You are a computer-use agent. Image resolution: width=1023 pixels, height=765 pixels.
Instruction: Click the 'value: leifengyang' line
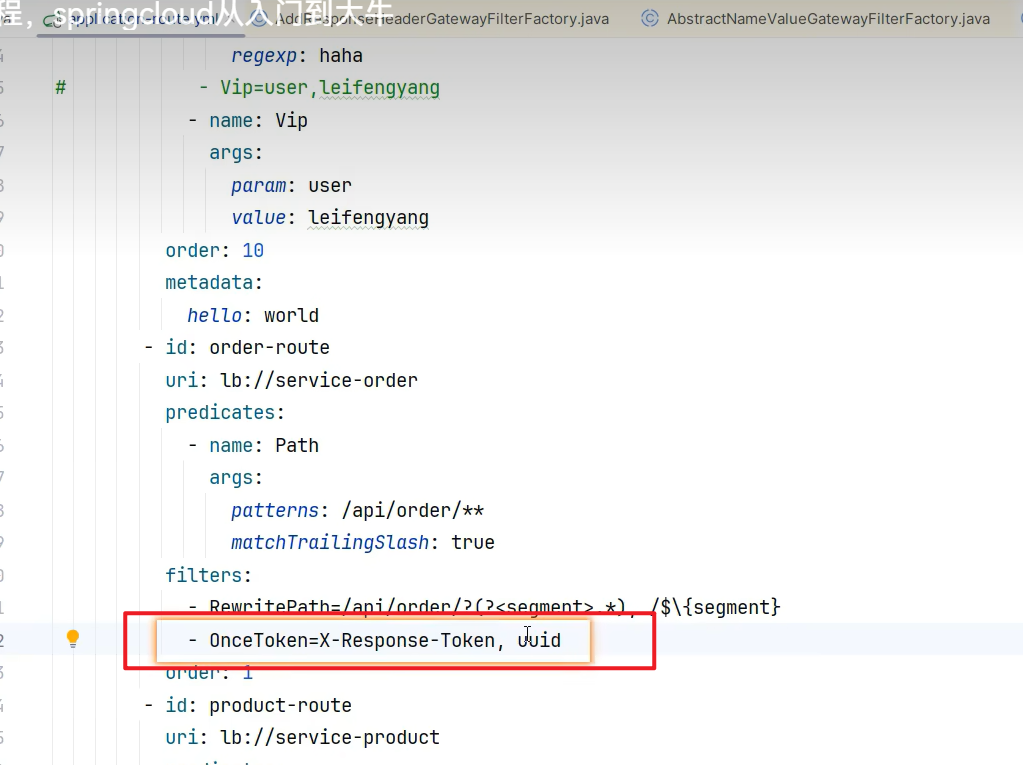point(330,217)
